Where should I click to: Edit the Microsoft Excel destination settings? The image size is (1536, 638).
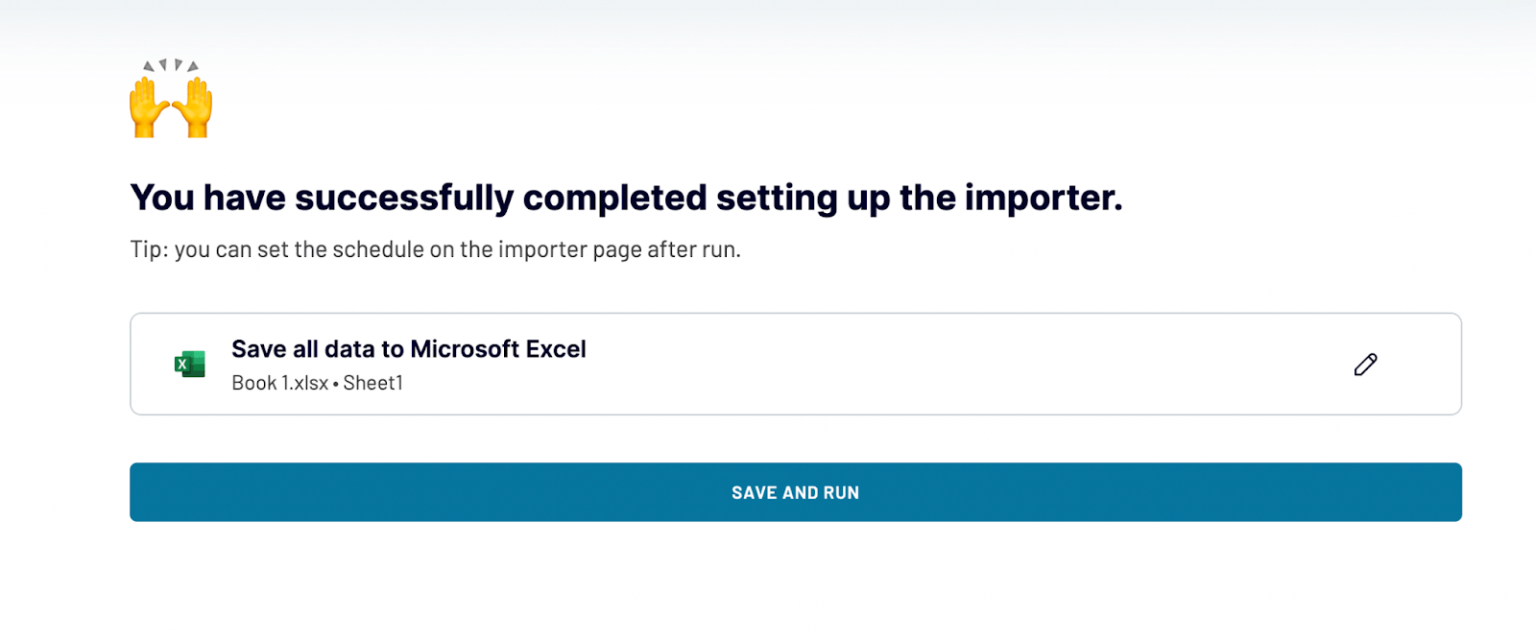coord(1365,364)
